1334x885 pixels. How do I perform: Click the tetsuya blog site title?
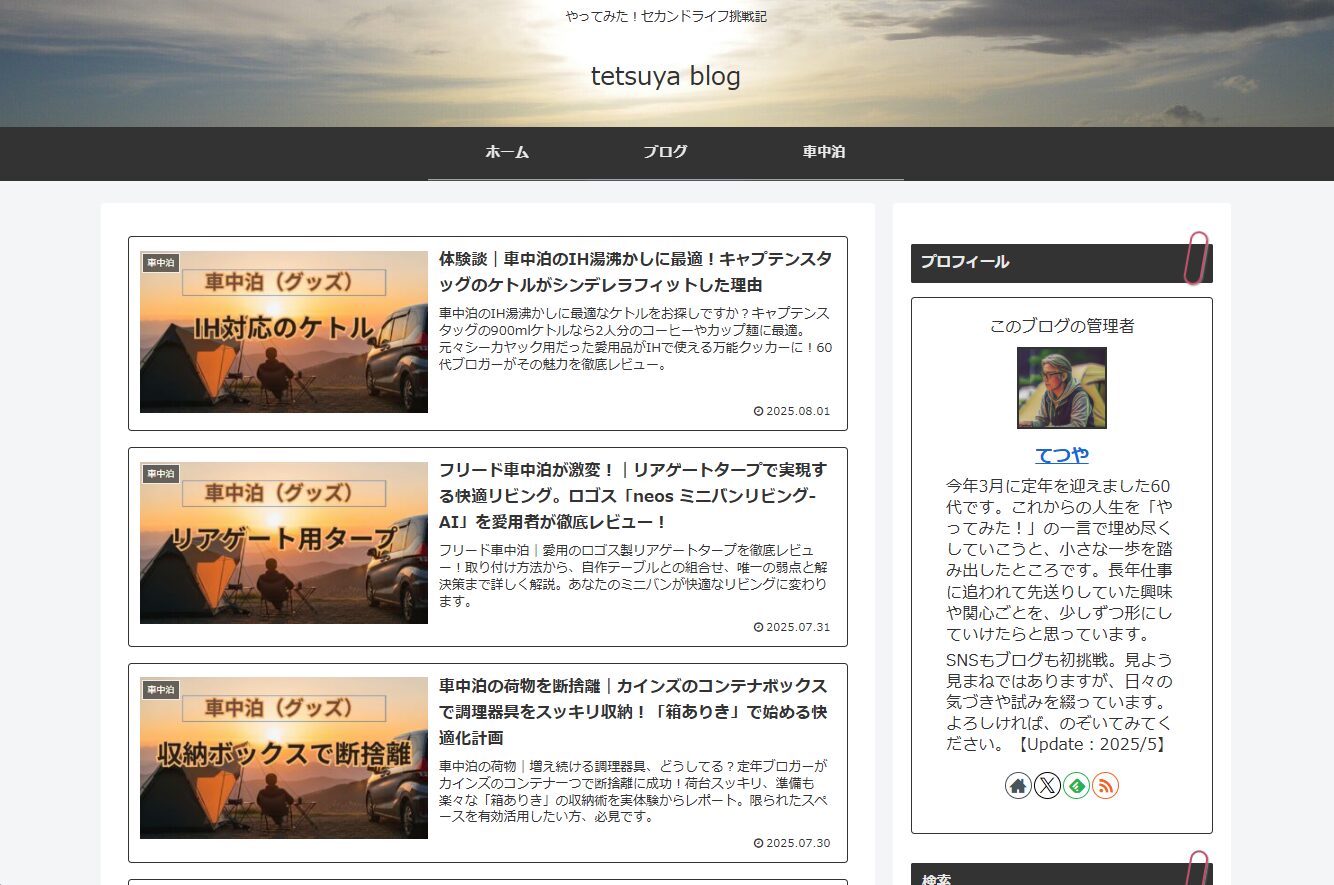coord(666,76)
